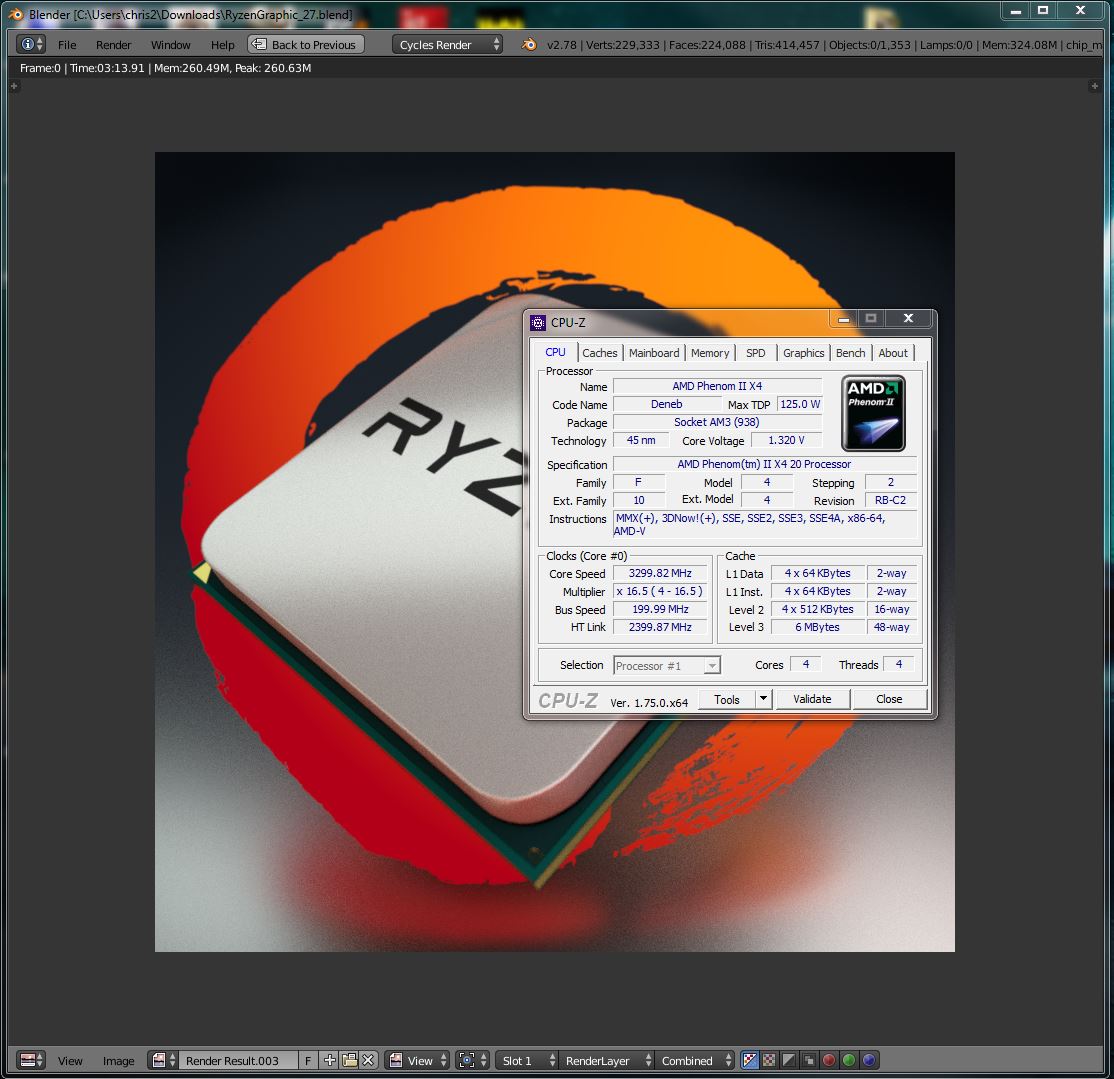Display the Z-buffer channel
The height and width of the screenshot is (1079, 1114).
click(809, 1061)
